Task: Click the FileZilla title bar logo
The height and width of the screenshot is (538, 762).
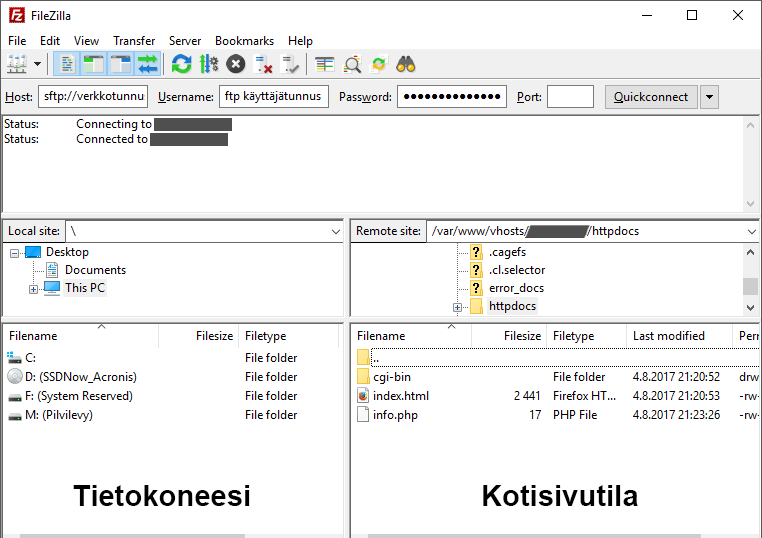Action: coord(17,16)
